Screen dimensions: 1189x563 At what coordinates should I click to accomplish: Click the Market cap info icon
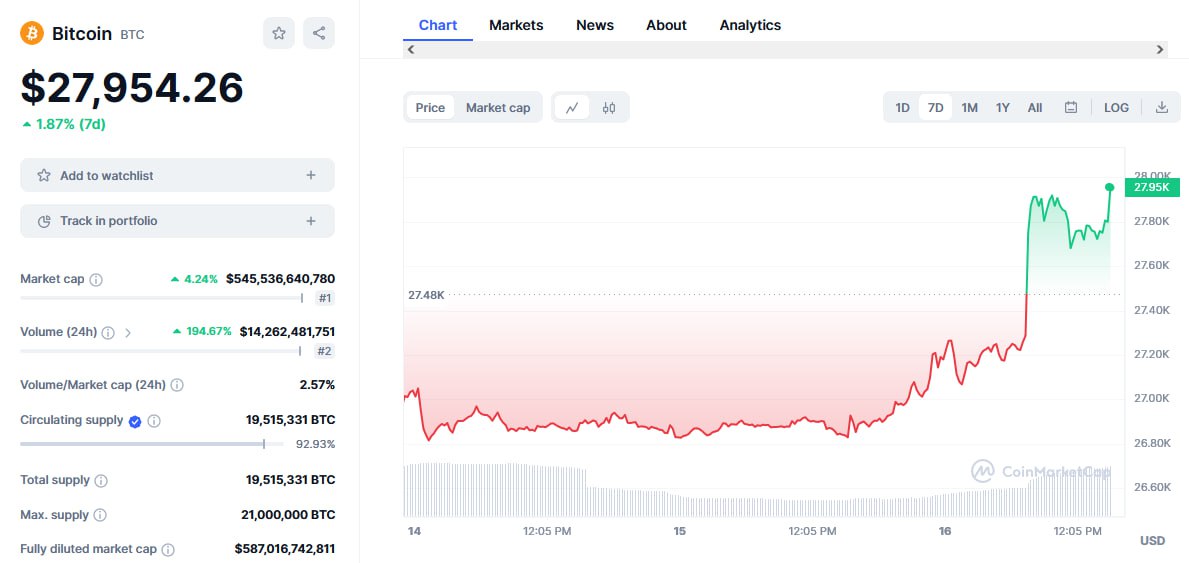96,280
